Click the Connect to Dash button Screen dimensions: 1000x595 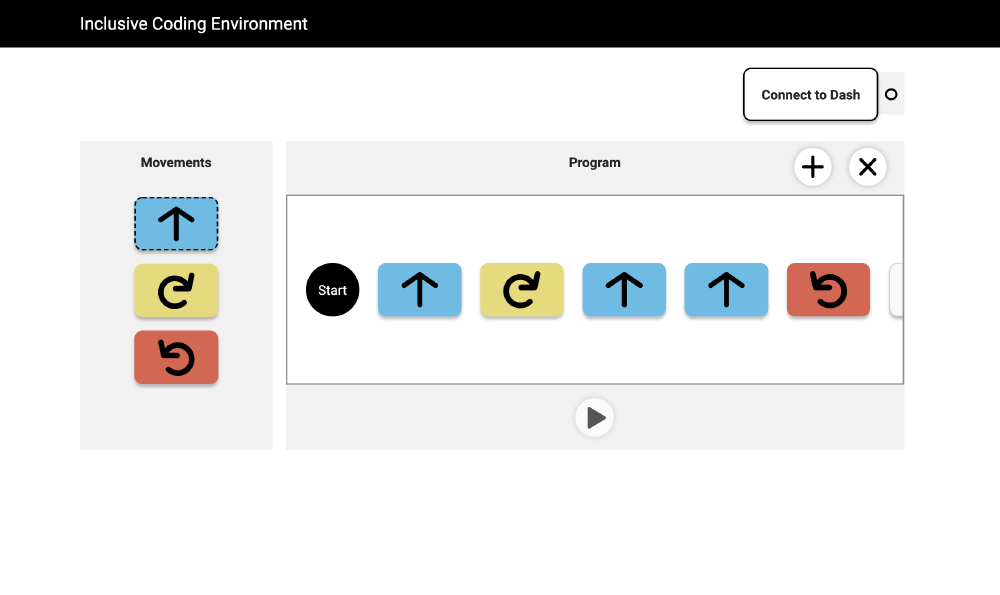(810, 95)
